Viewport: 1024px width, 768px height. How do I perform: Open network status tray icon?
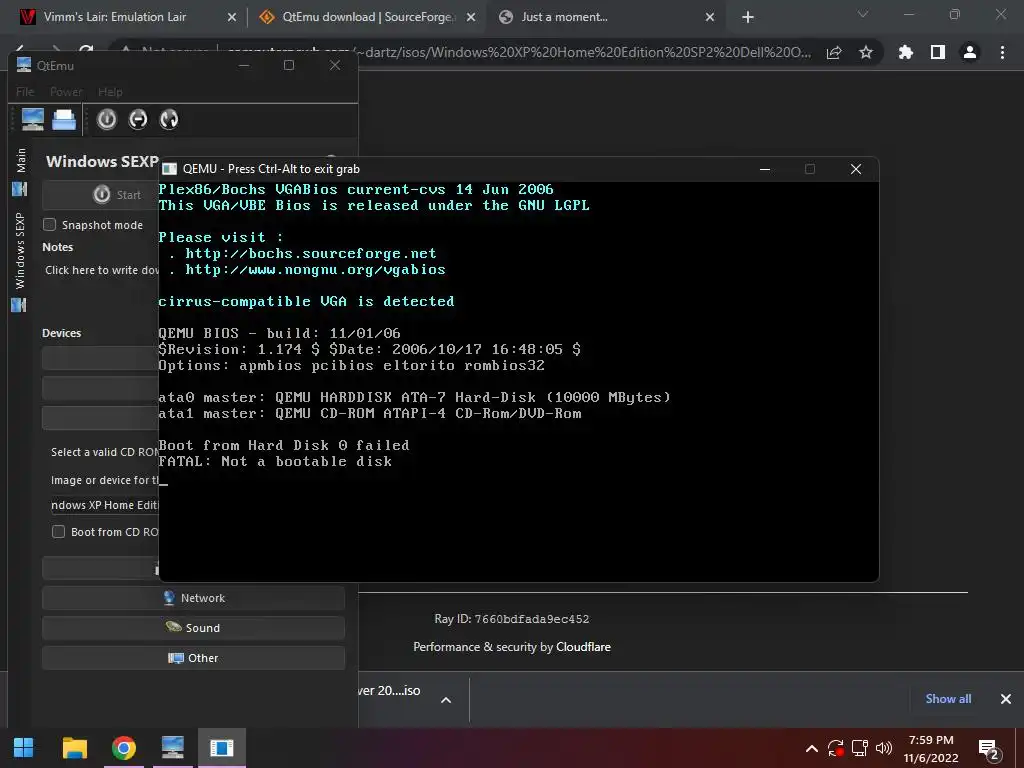tap(859, 748)
